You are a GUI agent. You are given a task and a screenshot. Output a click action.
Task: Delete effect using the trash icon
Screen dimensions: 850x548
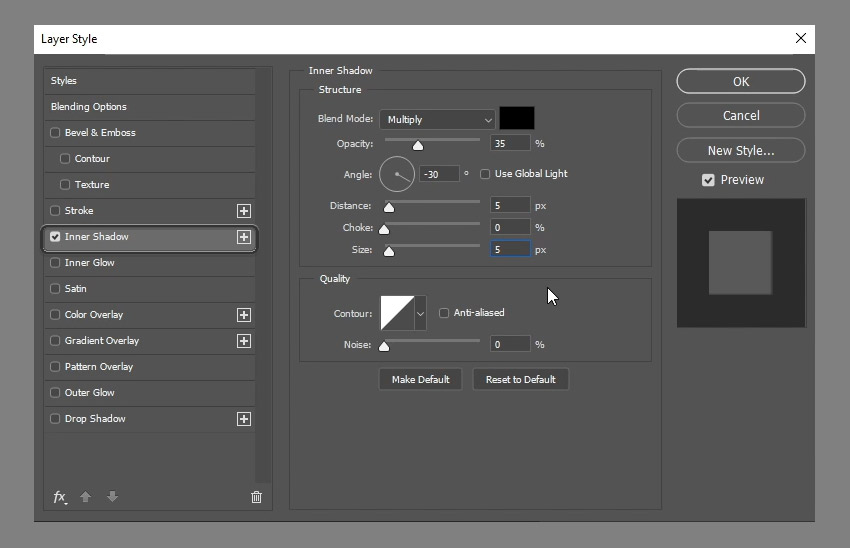[x=256, y=497]
